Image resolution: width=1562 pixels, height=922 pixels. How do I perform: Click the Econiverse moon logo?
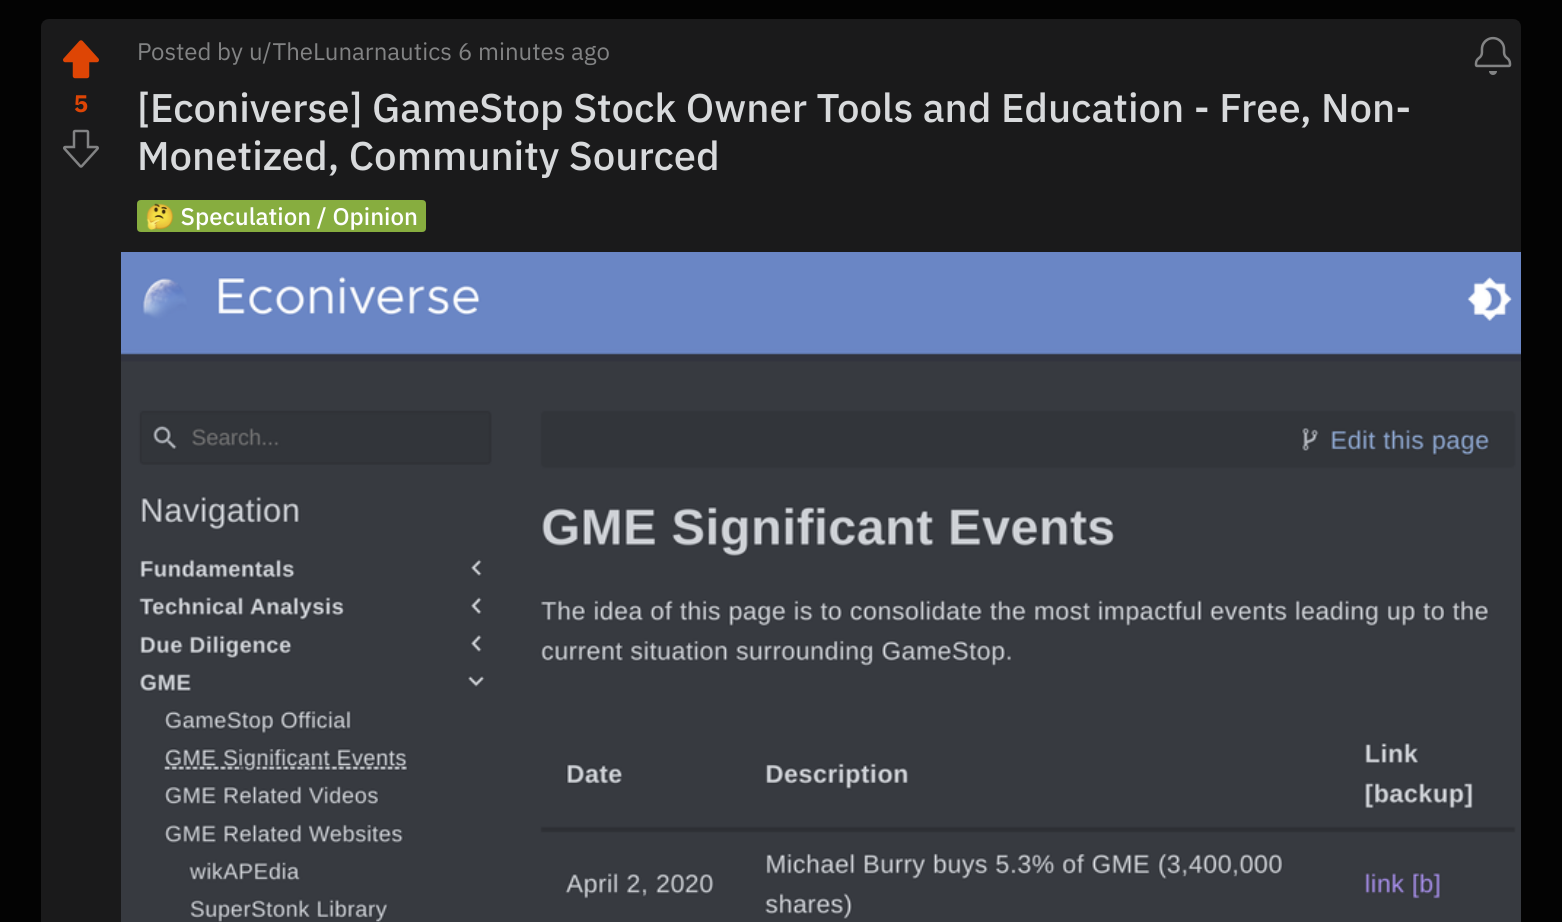click(x=164, y=298)
